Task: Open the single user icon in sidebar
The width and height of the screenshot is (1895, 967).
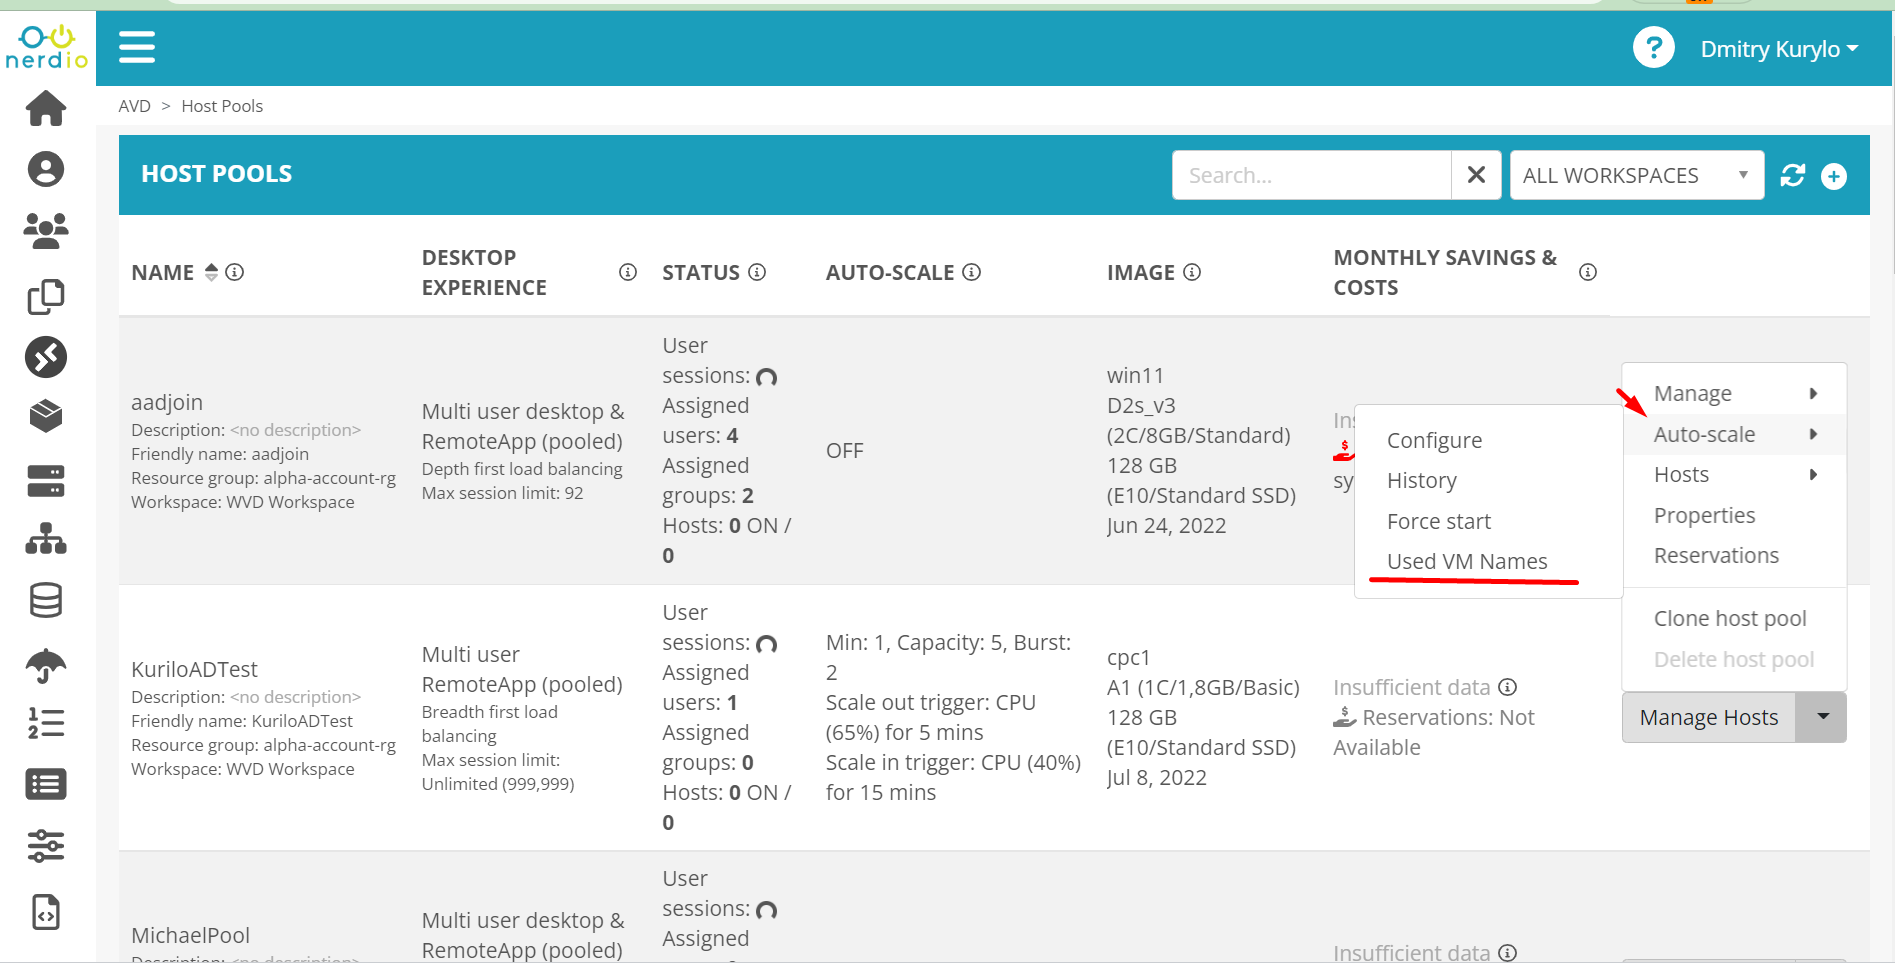Action: click(46, 169)
